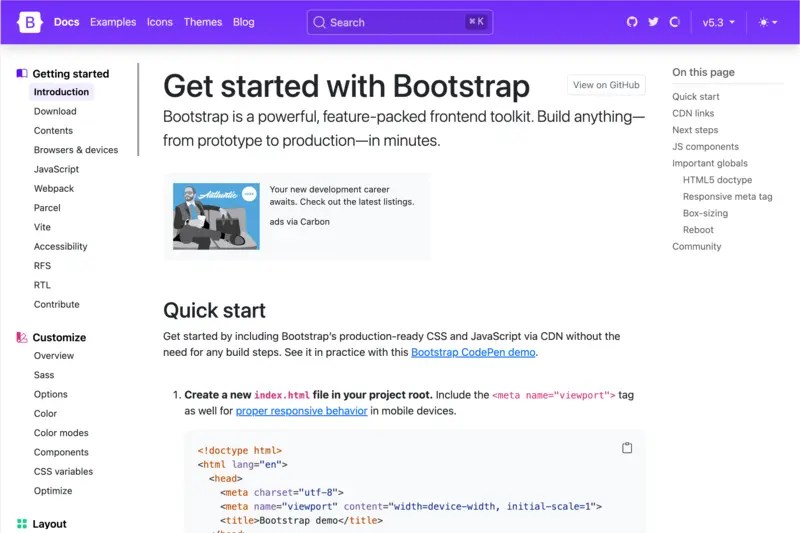The width and height of the screenshot is (800, 533).
Task: Click the Quick start heading
Action: [x=214, y=311]
